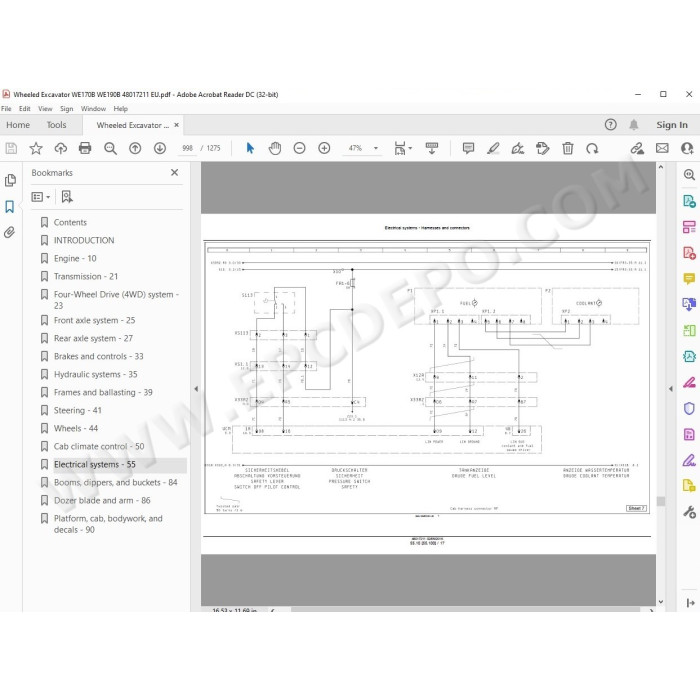This screenshot has height=700, width=700.
Task: Find current bookmark icon
Action: click(67, 197)
